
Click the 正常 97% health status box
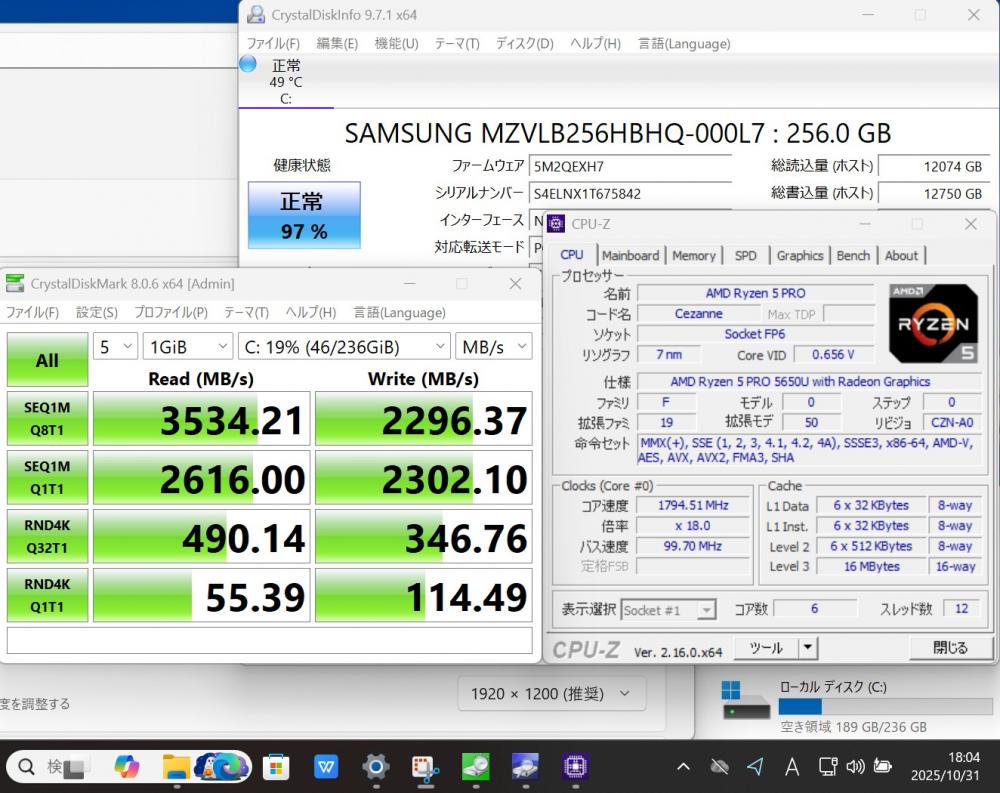[303, 215]
